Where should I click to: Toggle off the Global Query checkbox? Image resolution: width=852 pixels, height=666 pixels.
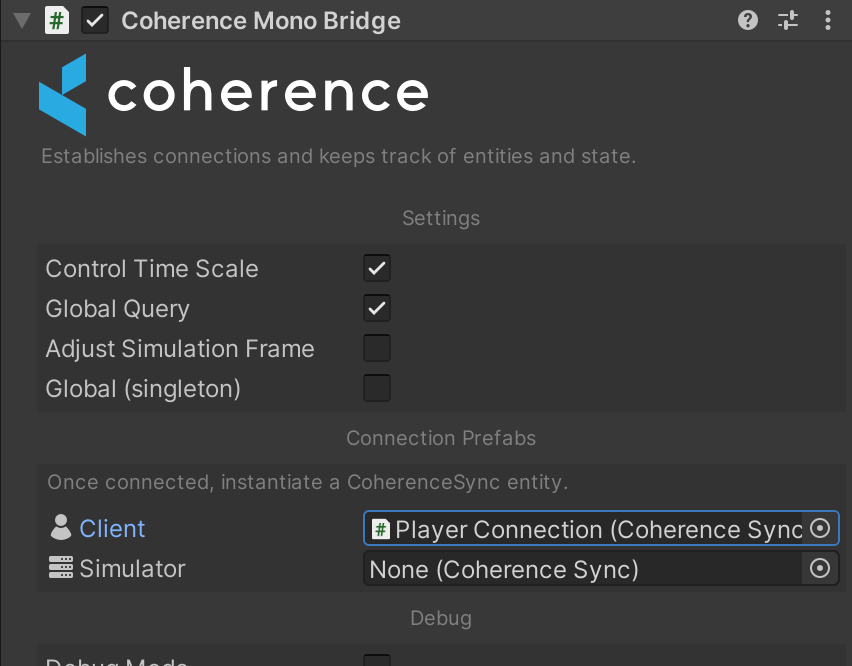tap(377, 308)
